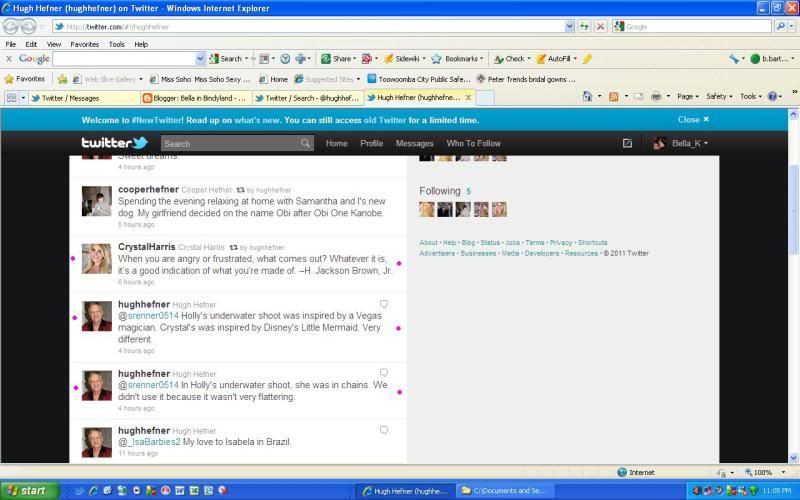This screenshot has width=800, height=500.
Task: Click the RSS feeds icon in command bar
Action: 614,96
